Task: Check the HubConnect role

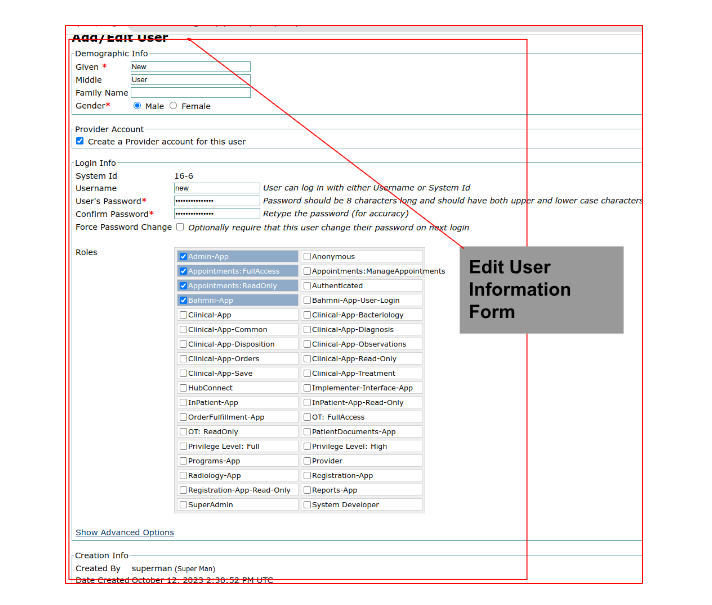Action: (x=183, y=388)
